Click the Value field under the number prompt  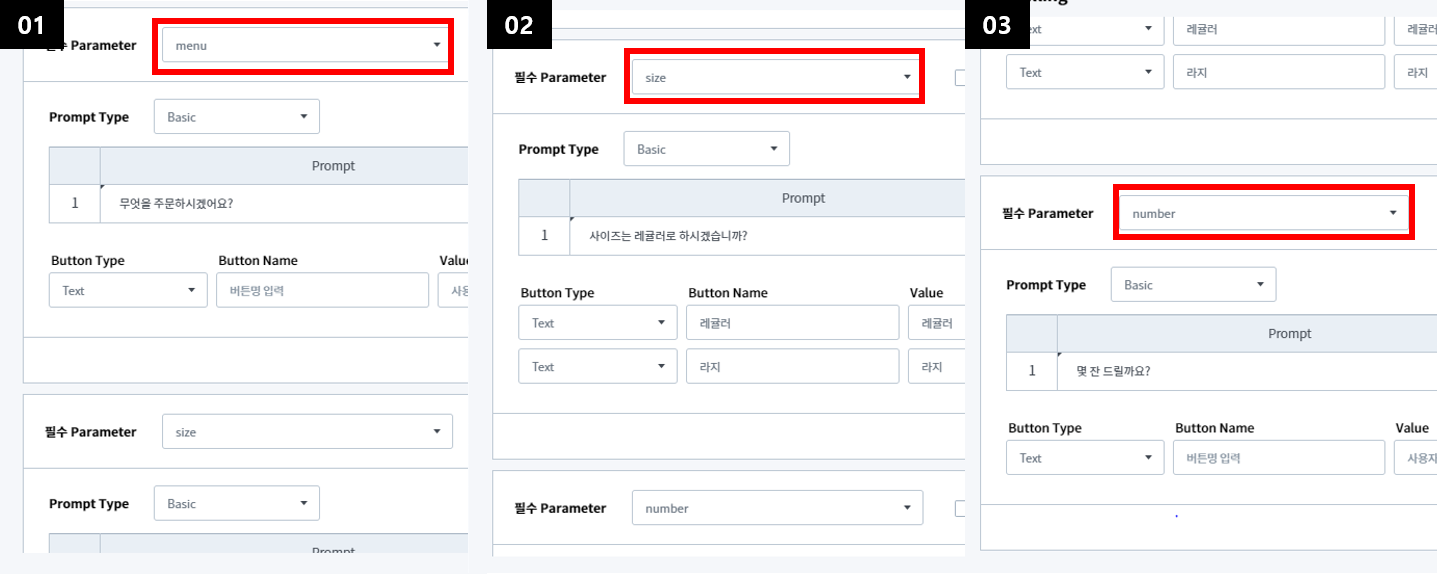tap(1415, 458)
